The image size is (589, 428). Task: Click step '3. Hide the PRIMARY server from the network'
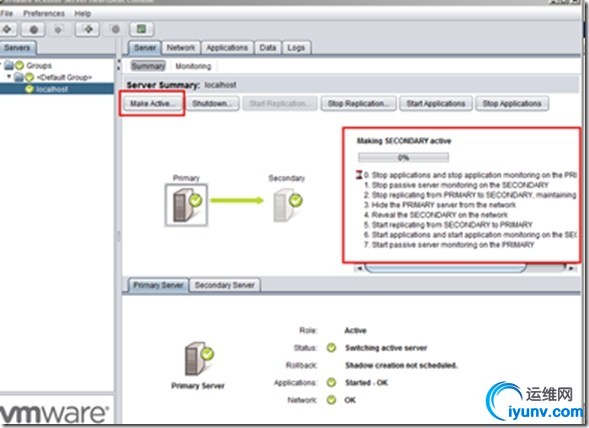(440, 205)
